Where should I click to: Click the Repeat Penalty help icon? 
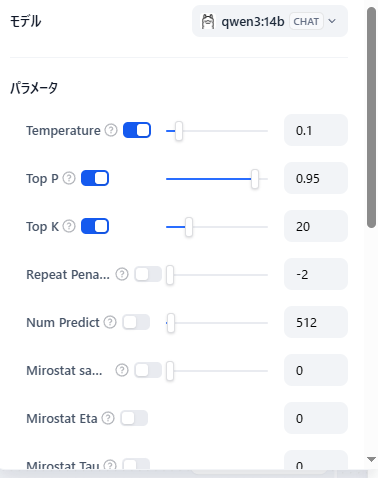(122, 274)
